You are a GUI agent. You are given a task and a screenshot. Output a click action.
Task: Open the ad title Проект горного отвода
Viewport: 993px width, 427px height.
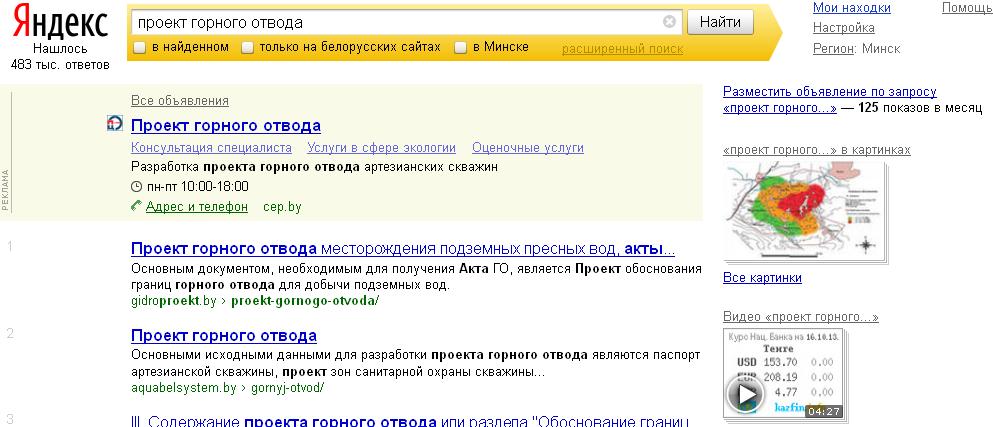pyautogui.click(x=225, y=125)
